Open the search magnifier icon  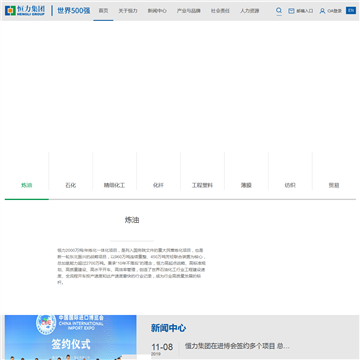[279, 11]
